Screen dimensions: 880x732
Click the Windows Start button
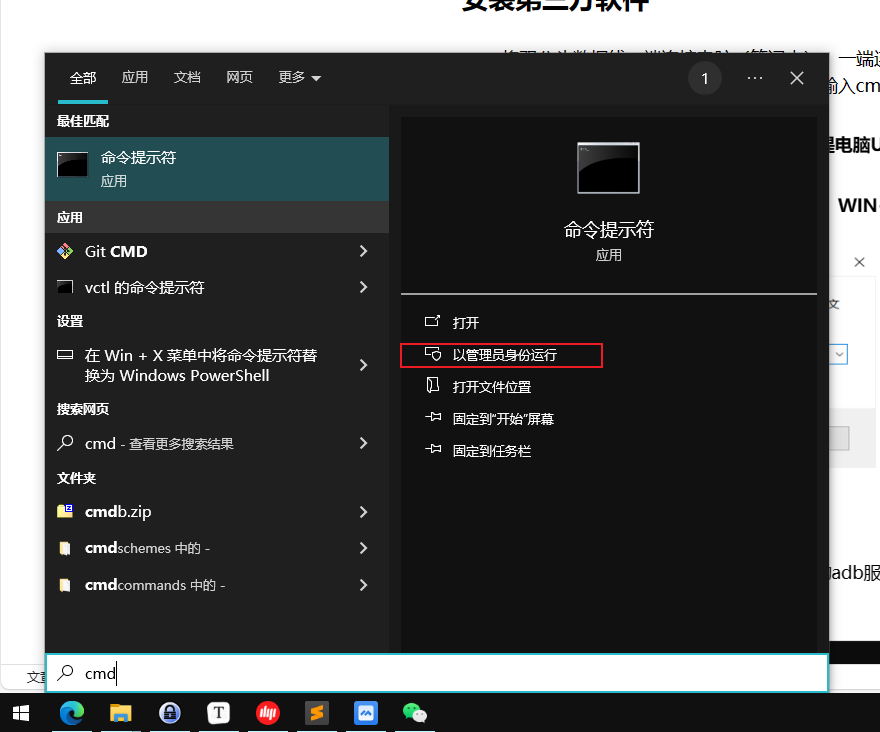(22, 712)
